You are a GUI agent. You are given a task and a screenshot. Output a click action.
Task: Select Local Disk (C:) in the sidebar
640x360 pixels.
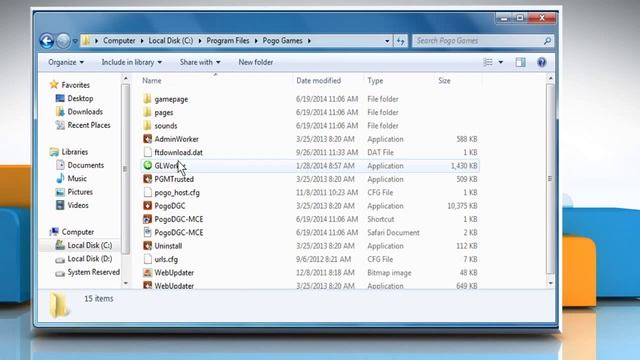tap(89, 245)
